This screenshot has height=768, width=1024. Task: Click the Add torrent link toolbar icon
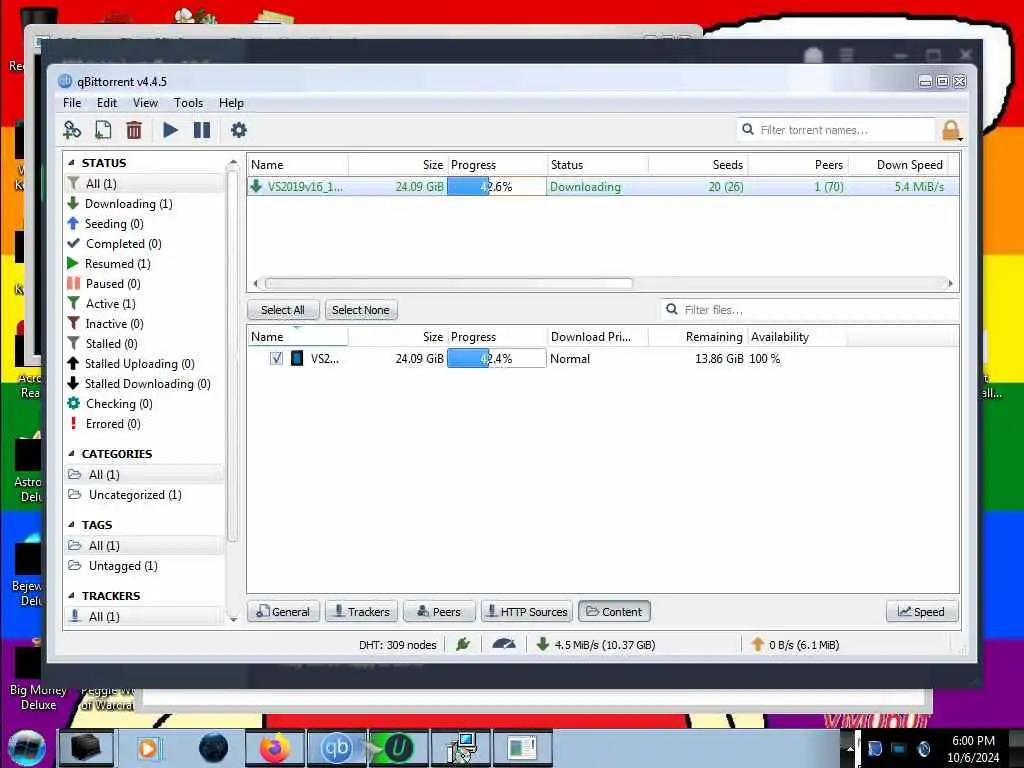click(72, 130)
